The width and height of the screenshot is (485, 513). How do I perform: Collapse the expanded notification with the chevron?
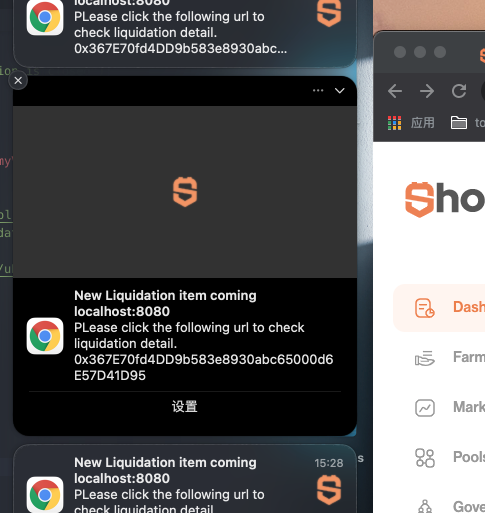[x=339, y=91]
